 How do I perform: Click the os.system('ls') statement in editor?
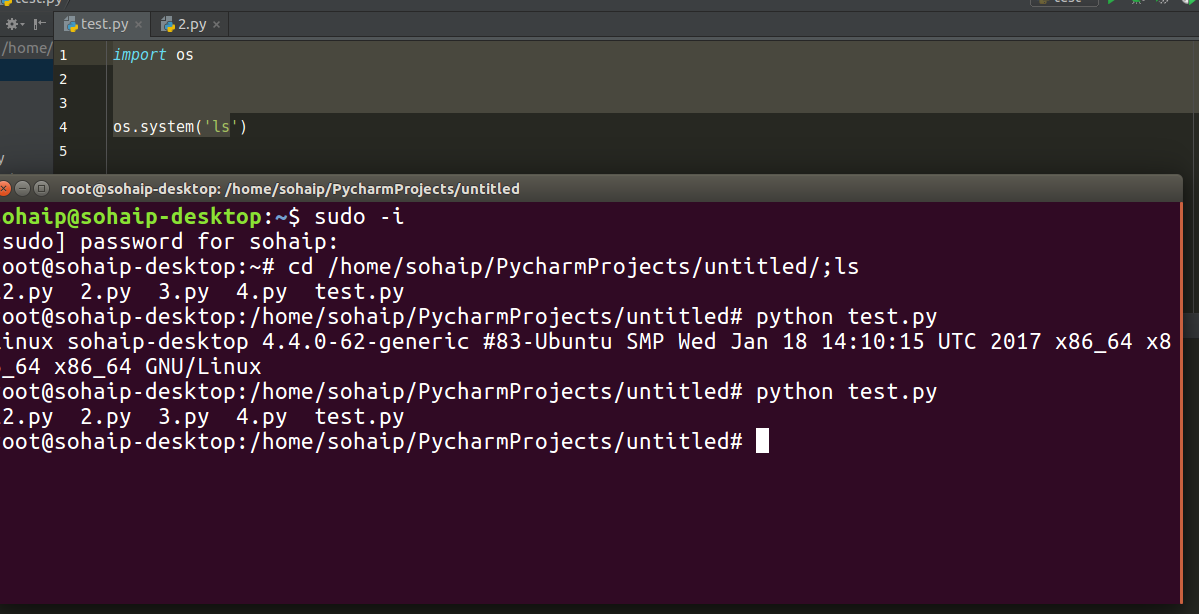click(x=179, y=127)
